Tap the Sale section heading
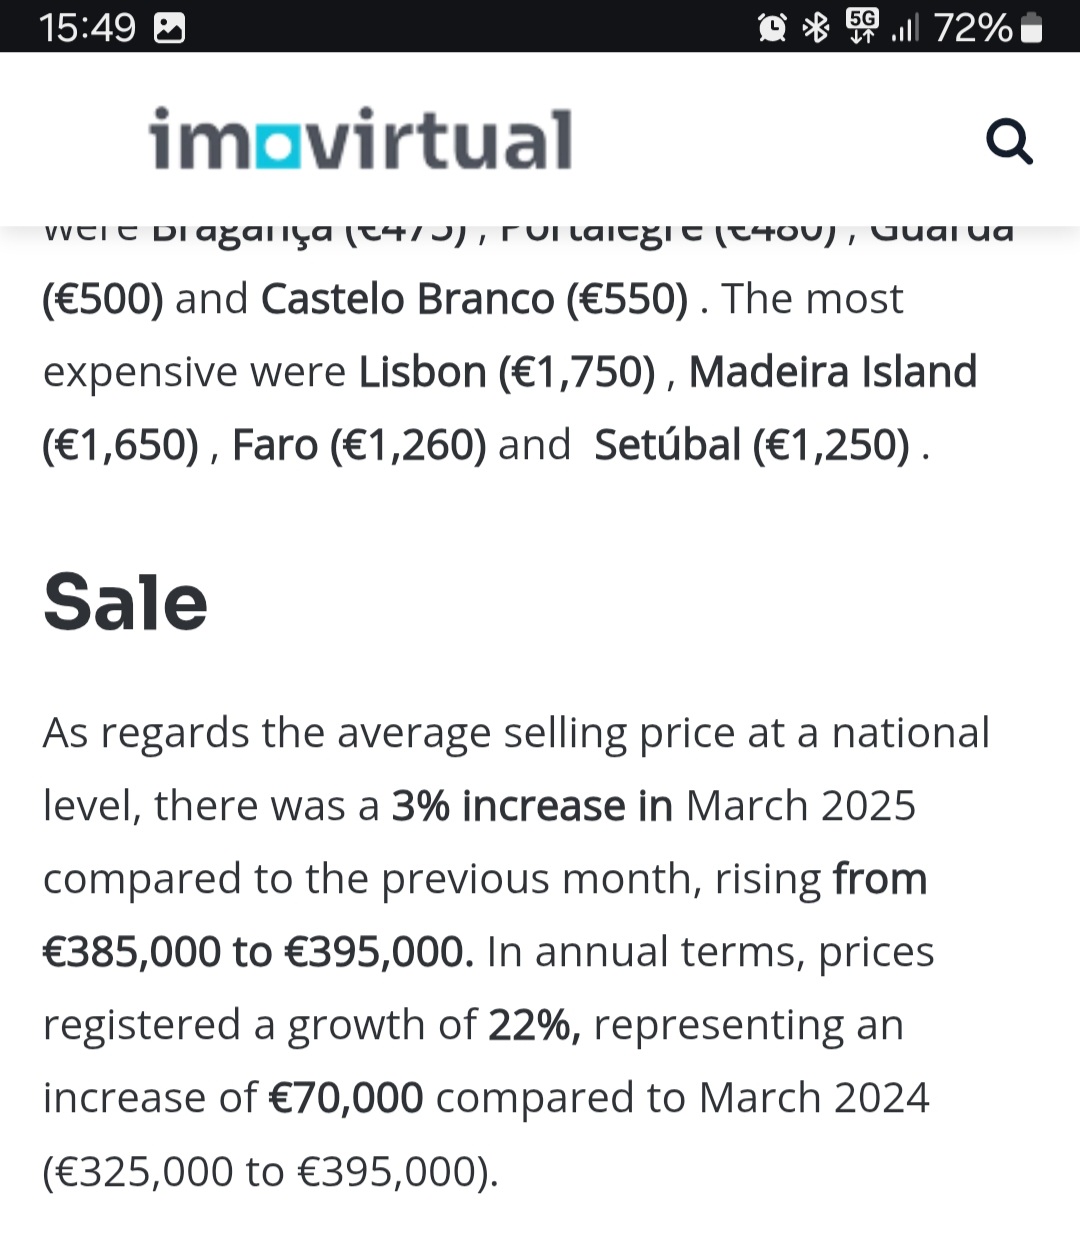Screen dimensions: 1080x1251 125,602
